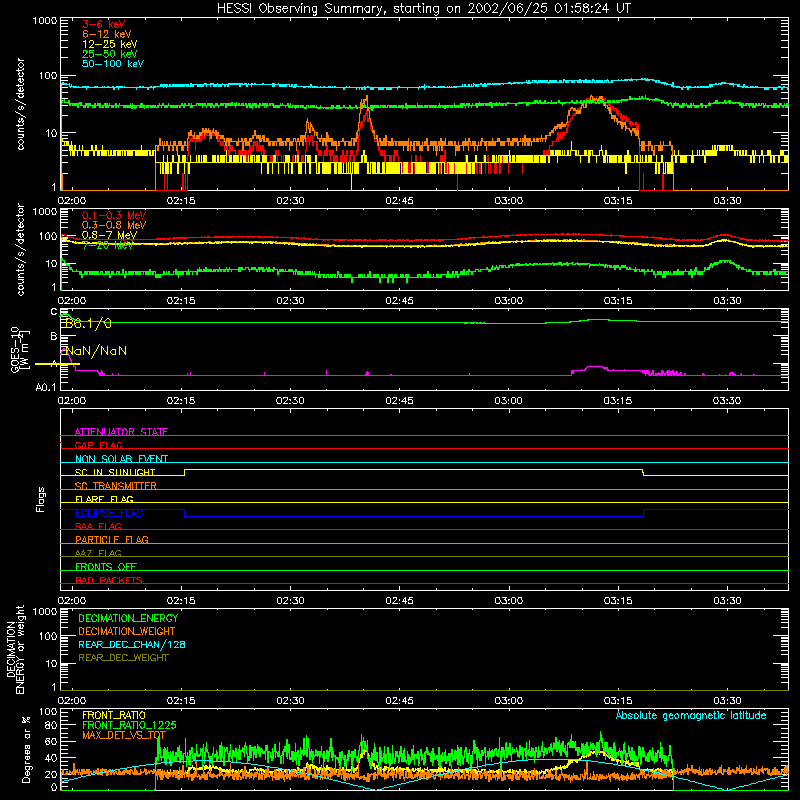Select the FRONTS_OFF flag label
The width and height of the screenshot is (800, 800).
[x=106, y=566]
